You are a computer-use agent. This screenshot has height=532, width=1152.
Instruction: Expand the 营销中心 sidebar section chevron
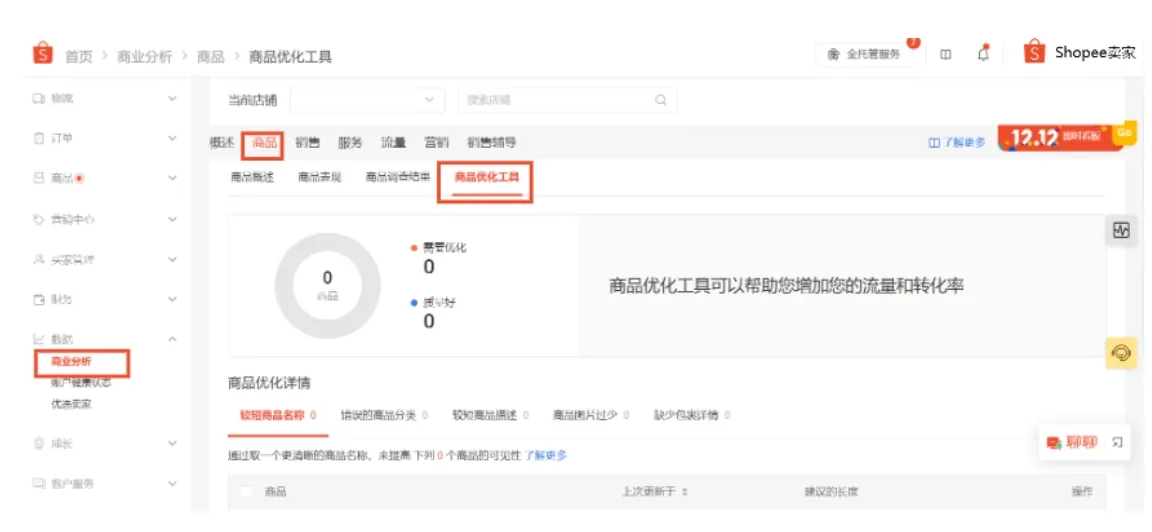[173, 219]
